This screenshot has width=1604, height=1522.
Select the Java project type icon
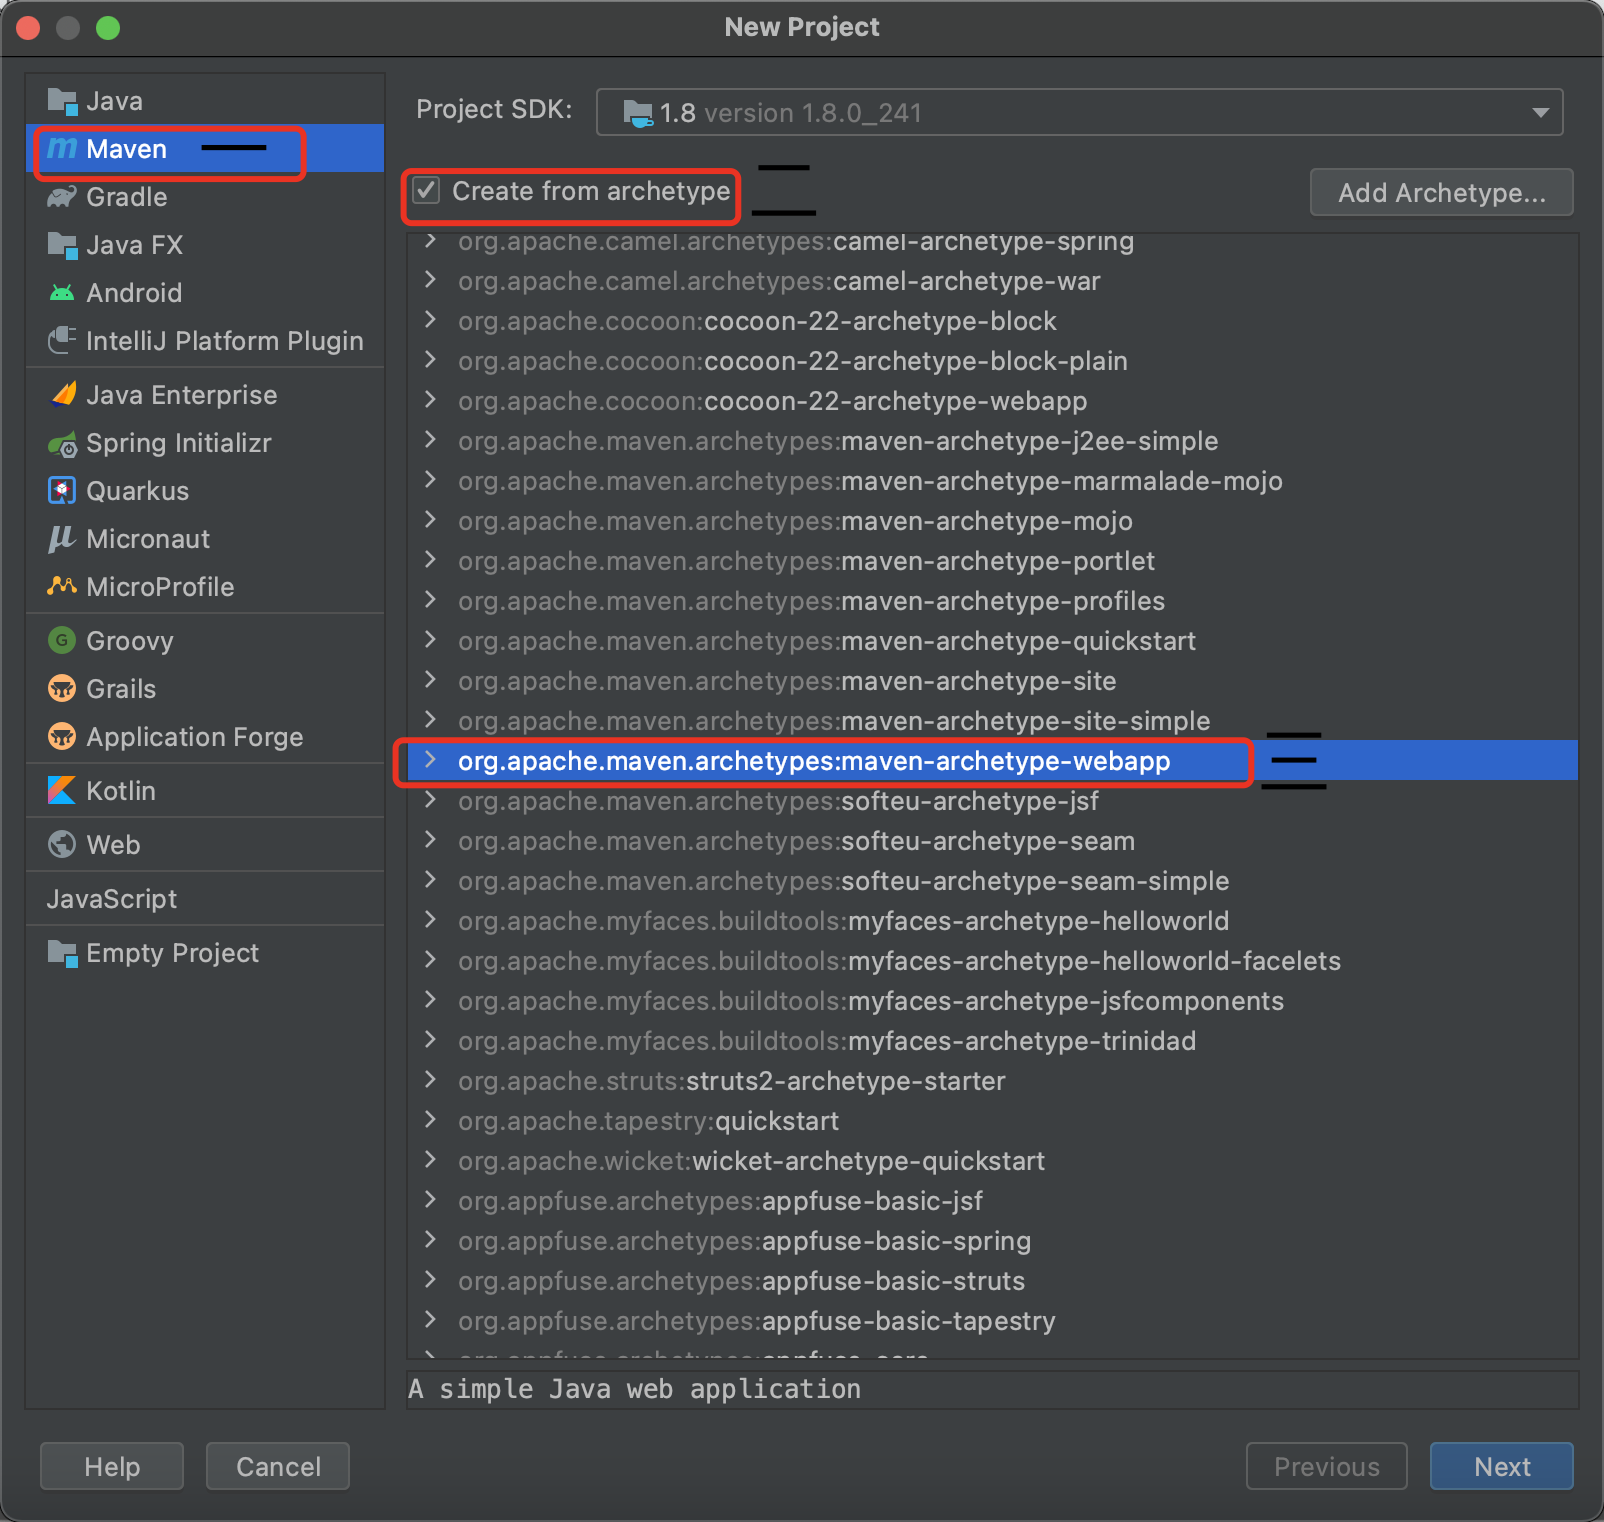coord(61,100)
